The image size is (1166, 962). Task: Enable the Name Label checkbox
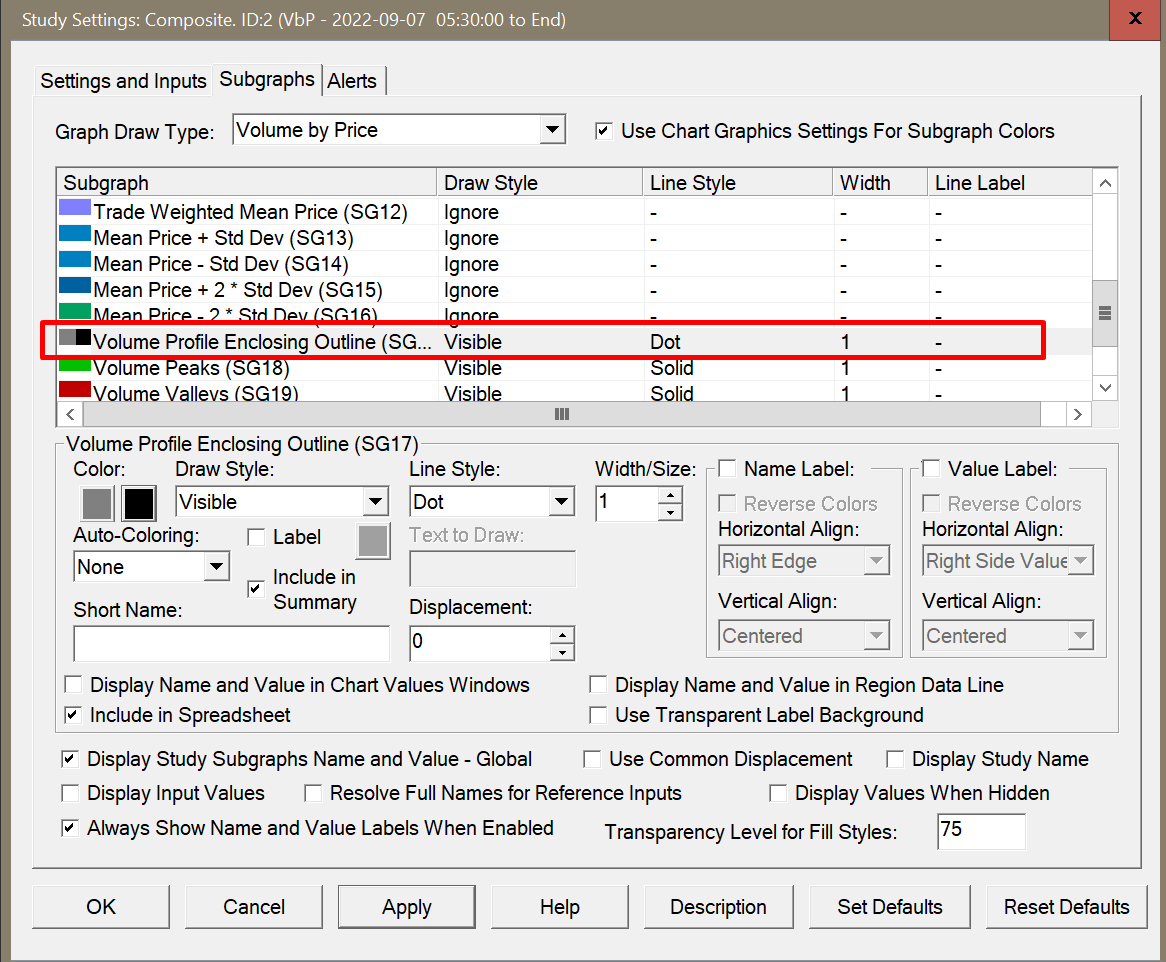727,469
